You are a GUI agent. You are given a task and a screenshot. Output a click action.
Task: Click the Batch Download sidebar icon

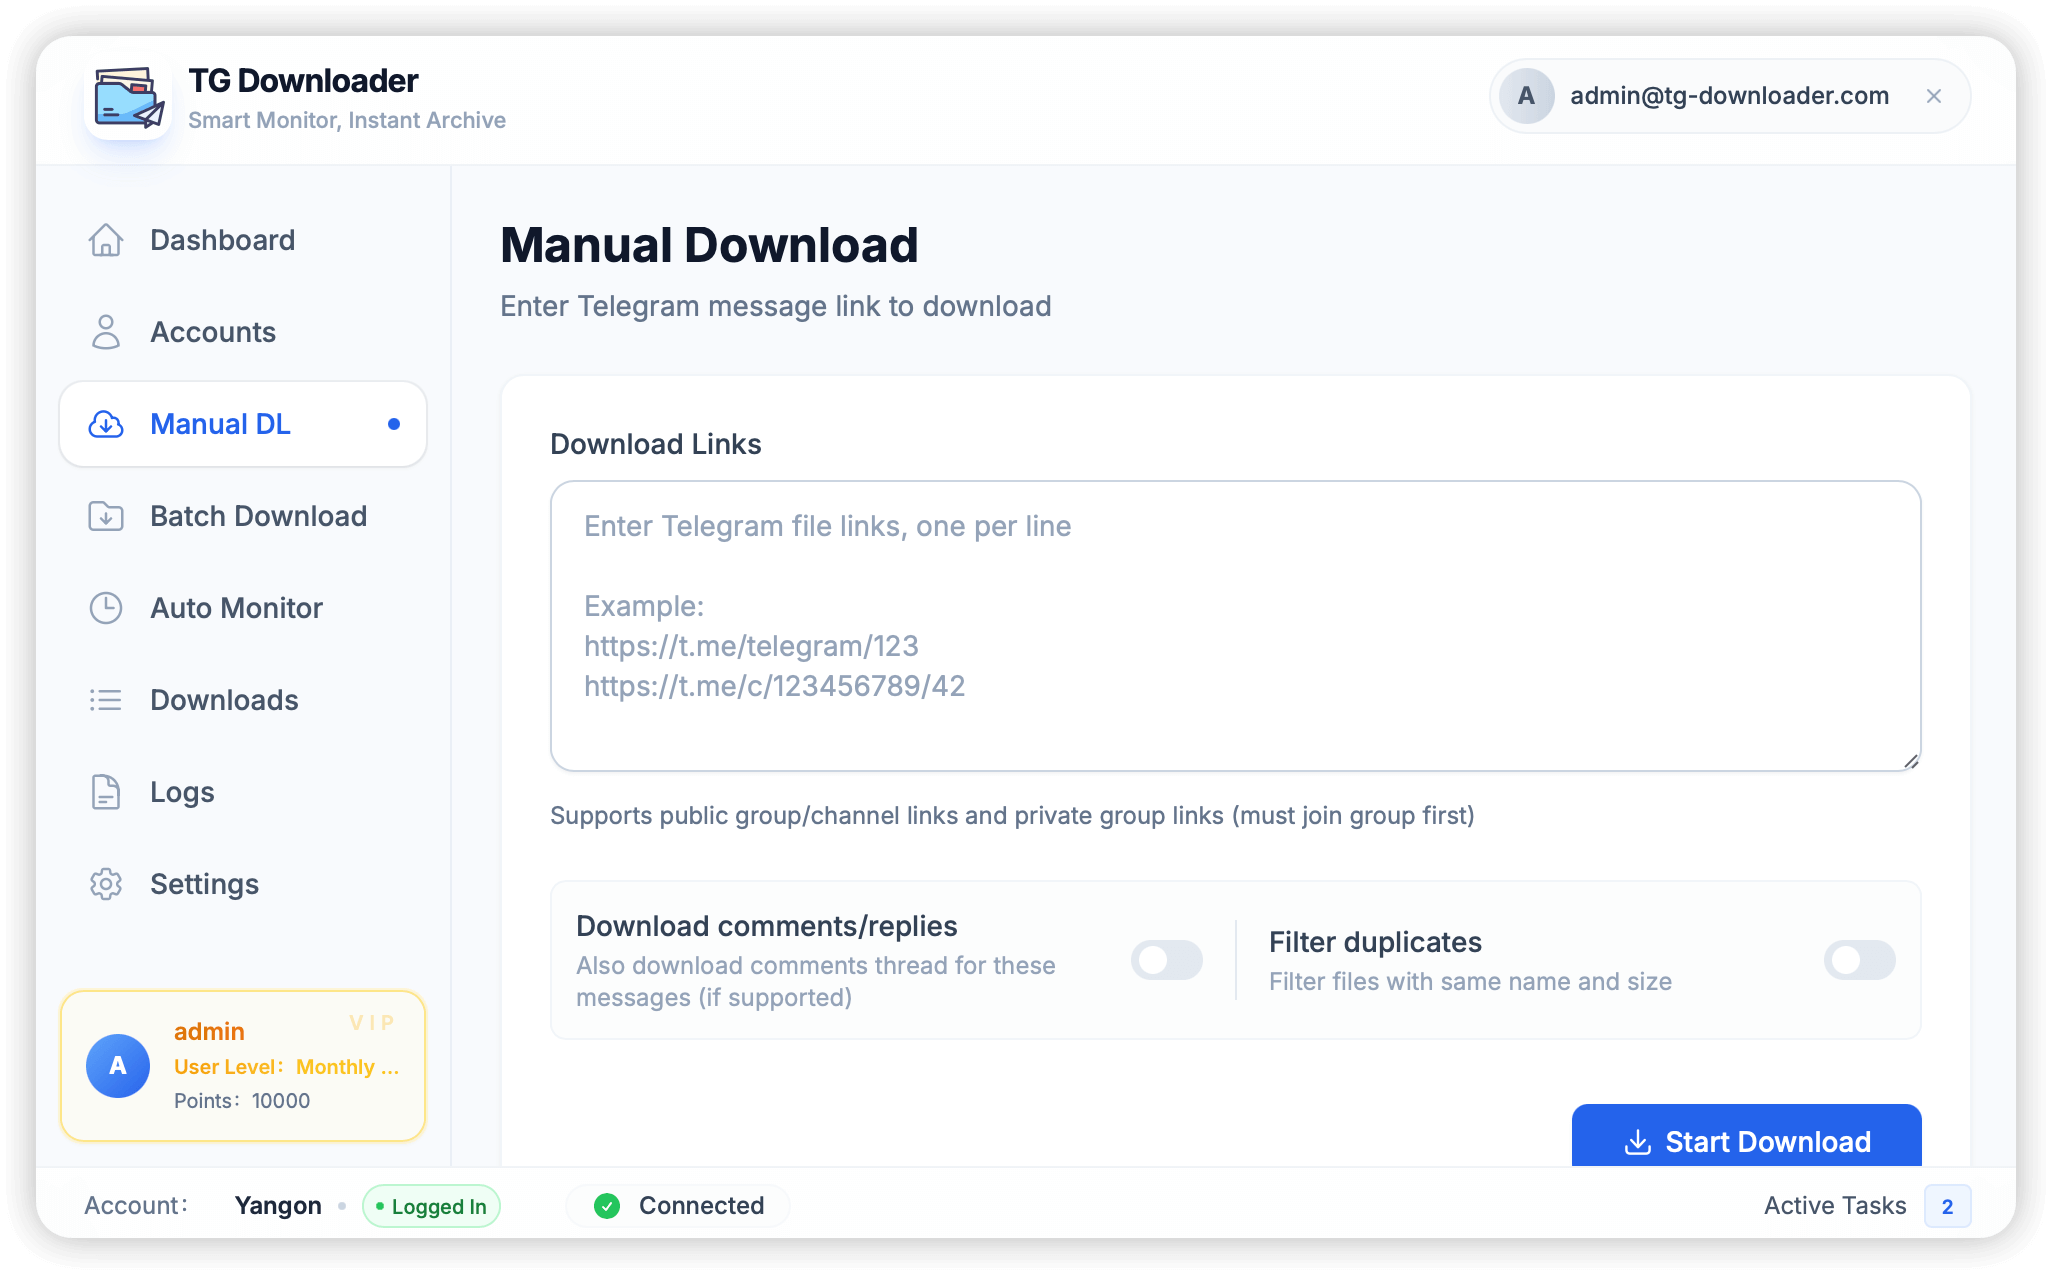[105, 516]
